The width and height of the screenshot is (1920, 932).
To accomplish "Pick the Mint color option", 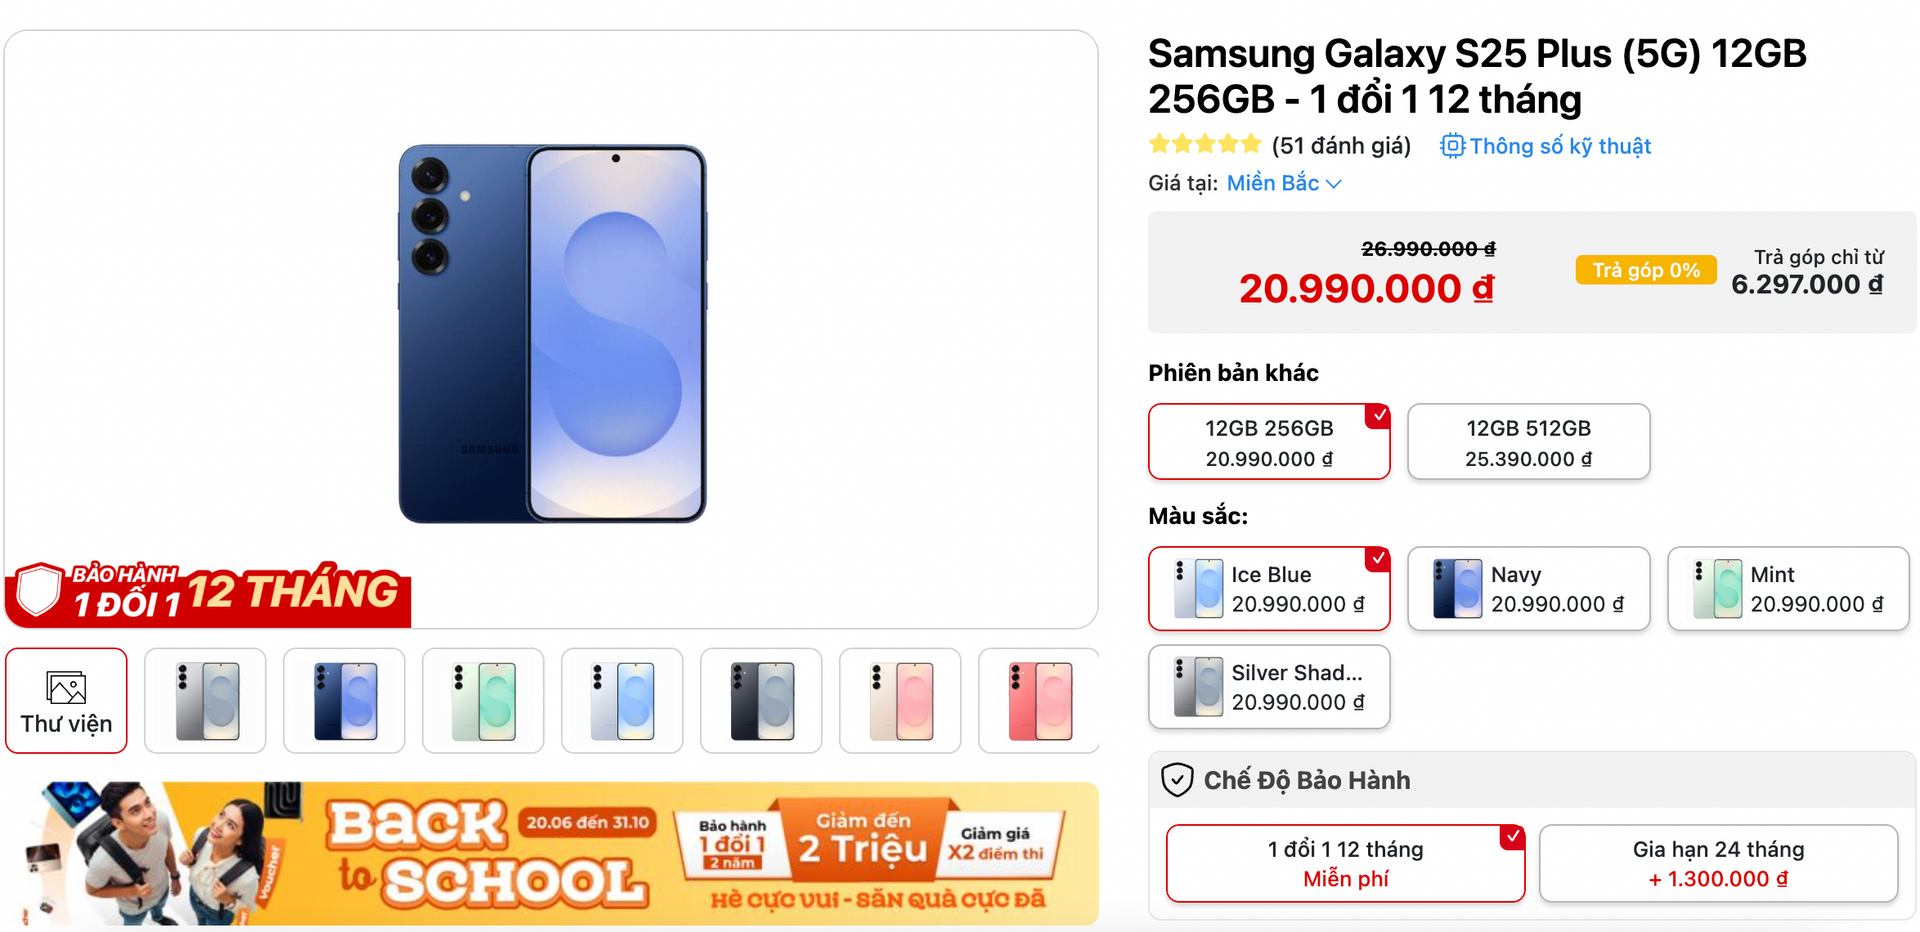I will (1788, 589).
